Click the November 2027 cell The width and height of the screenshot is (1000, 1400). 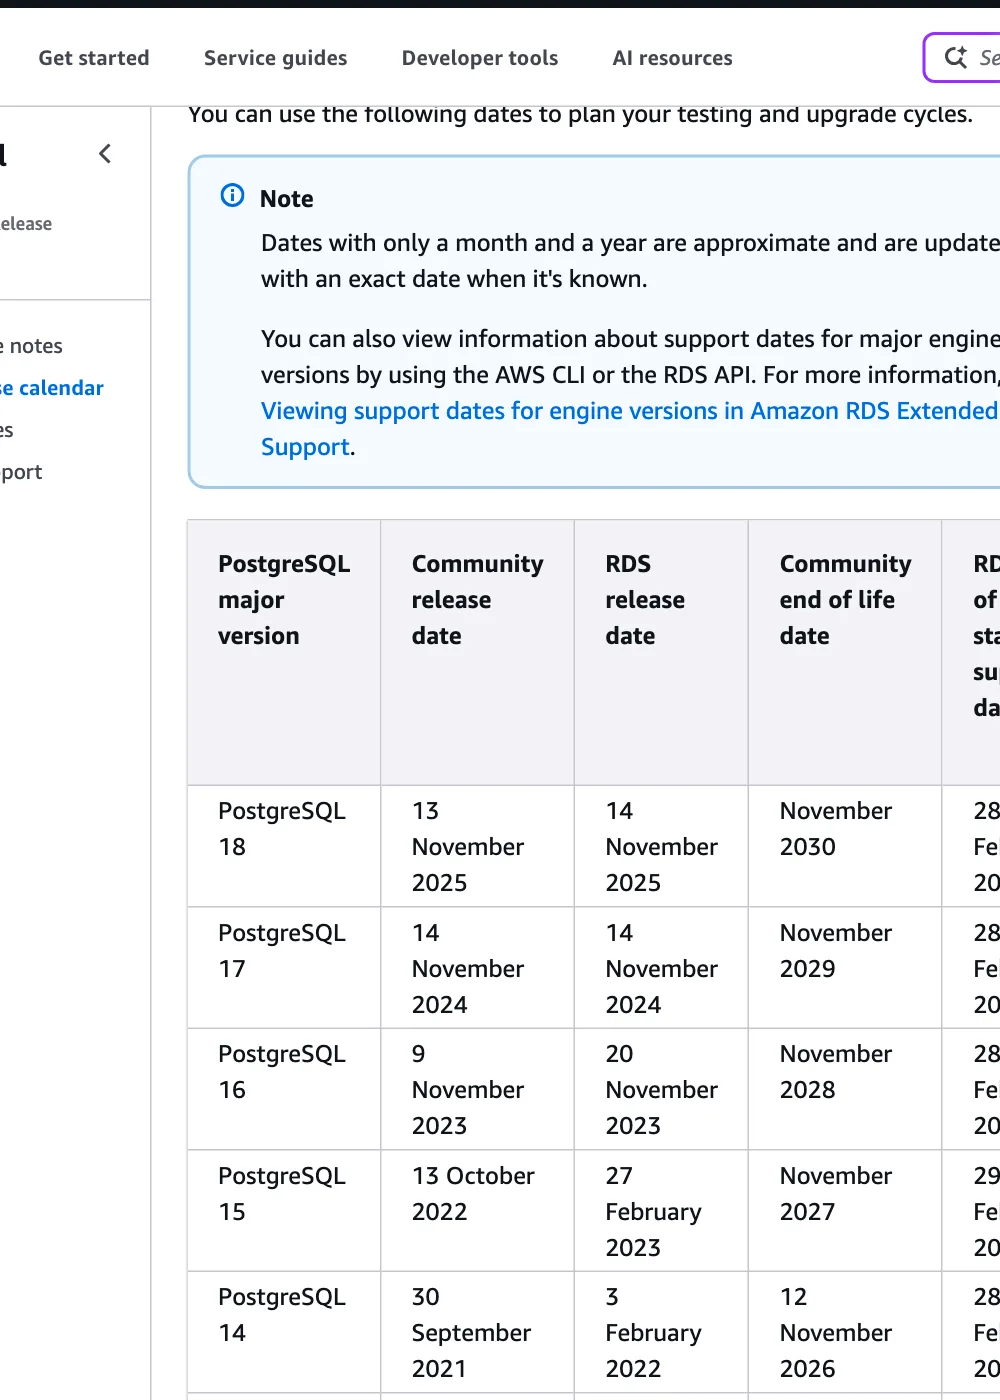tap(845, 1211)
